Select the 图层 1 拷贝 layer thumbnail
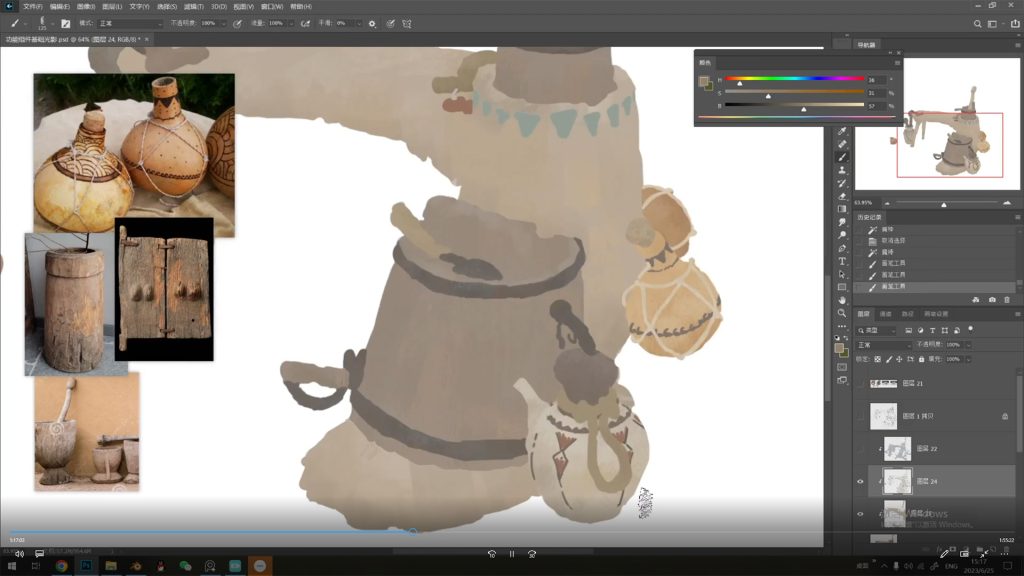 883,416
